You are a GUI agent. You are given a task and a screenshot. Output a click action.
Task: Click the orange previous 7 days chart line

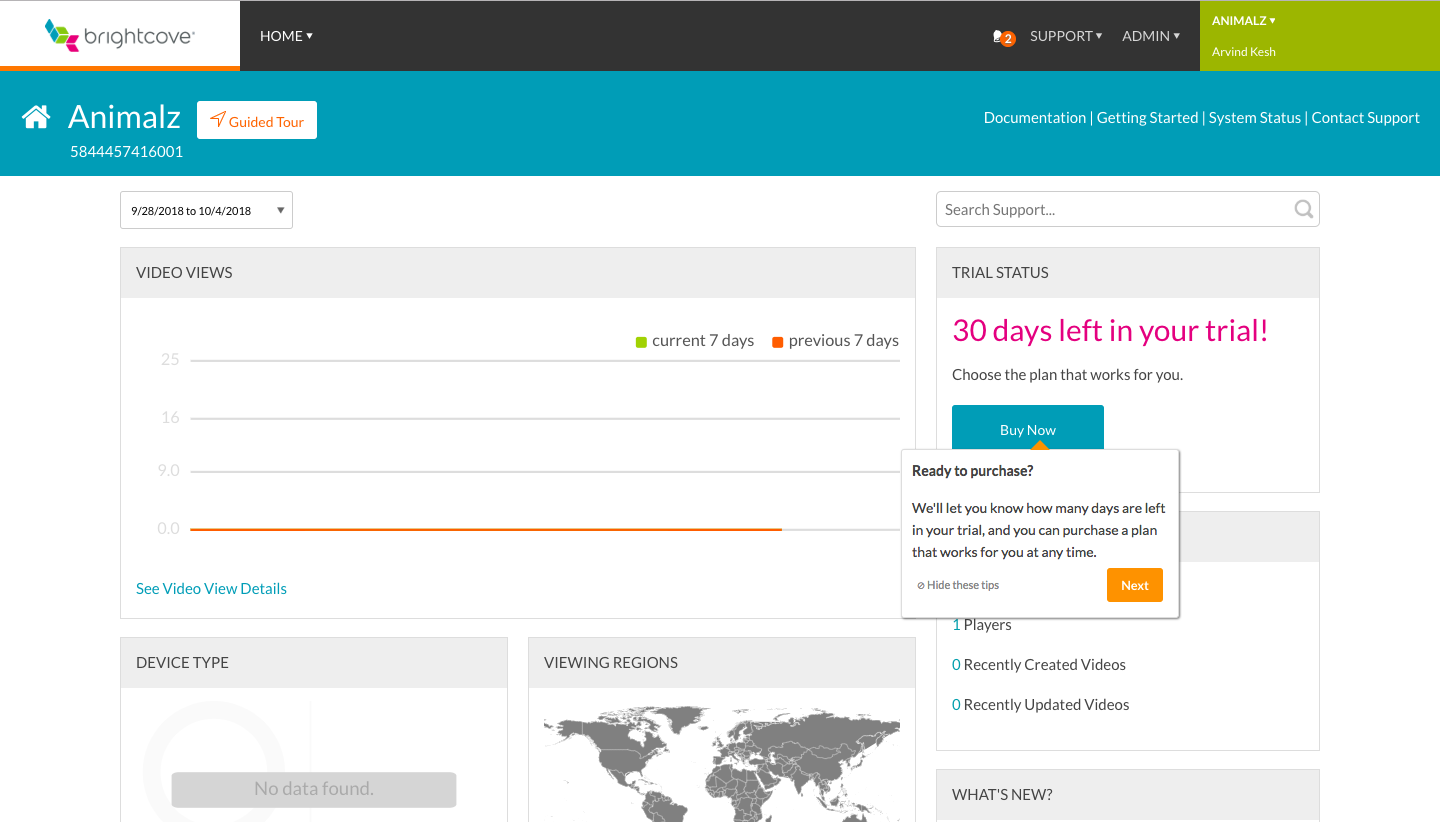tap(486, 529)
